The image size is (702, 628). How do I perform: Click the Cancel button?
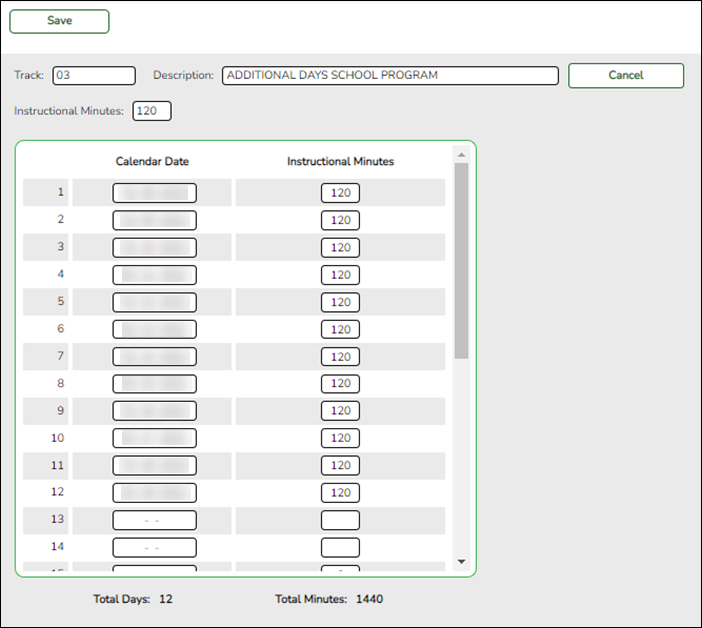626,75
